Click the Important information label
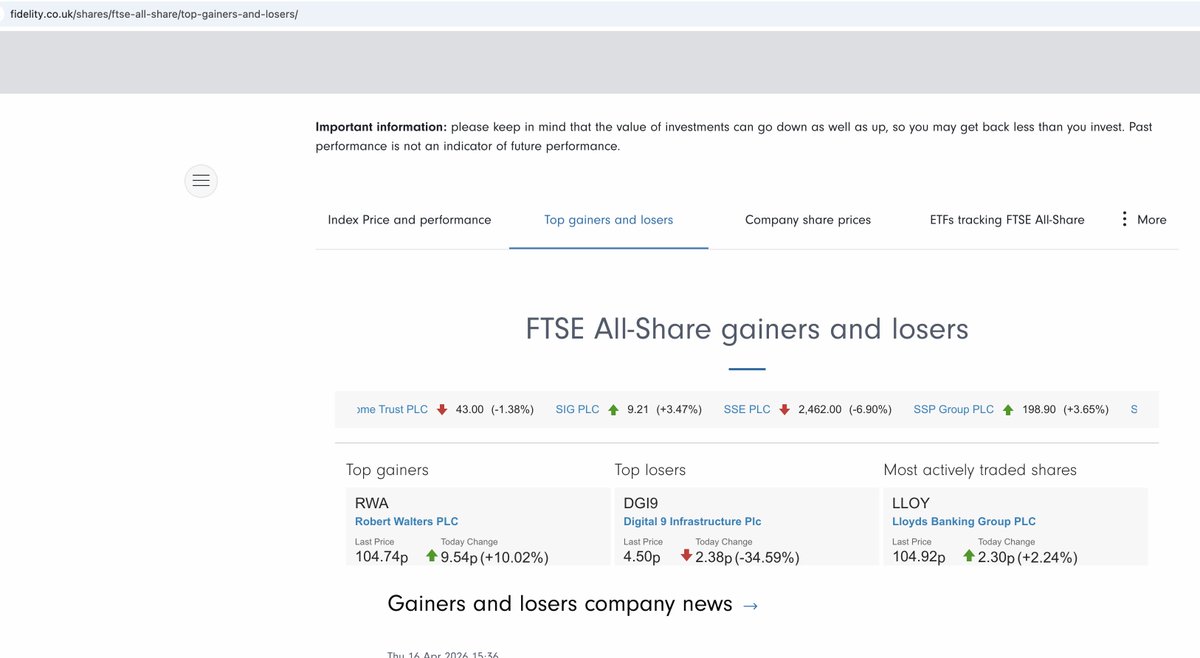Image resolution: width=1200 pixels, height=658 pixels. click(x=381, y=127)
